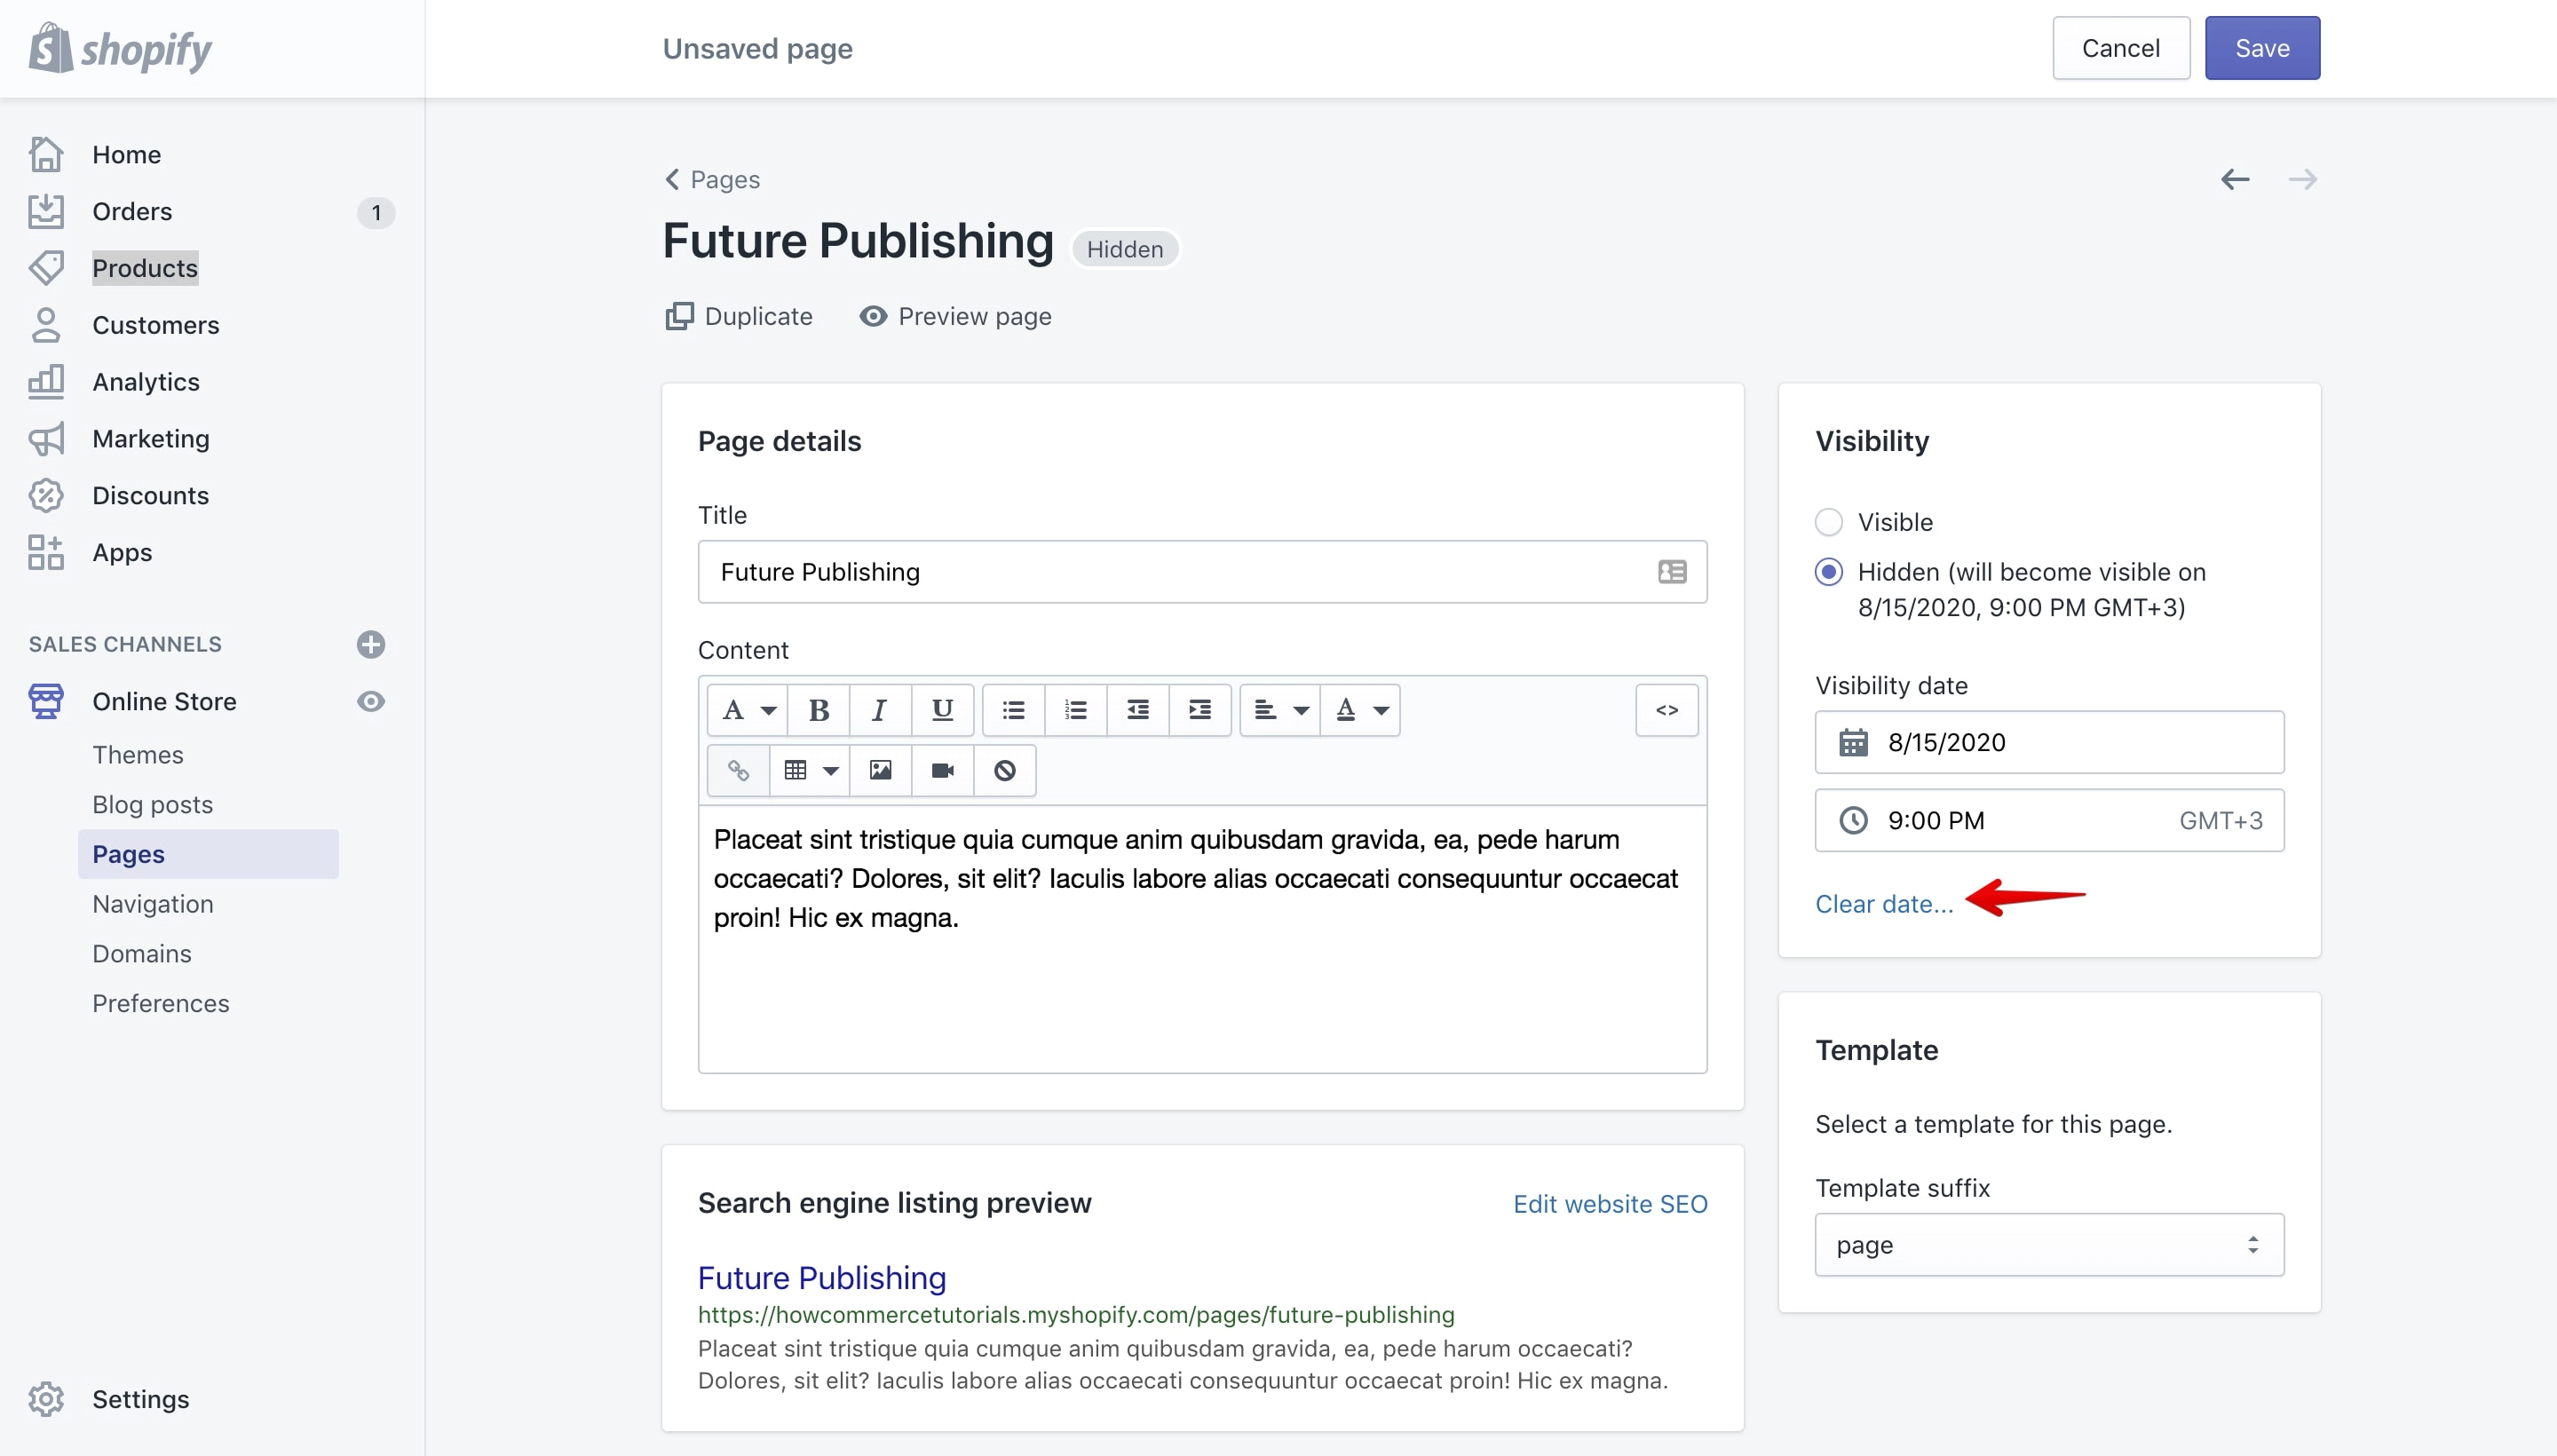Open Online Store sales channel
The image size is (2557, 1456).
(164, 701)
